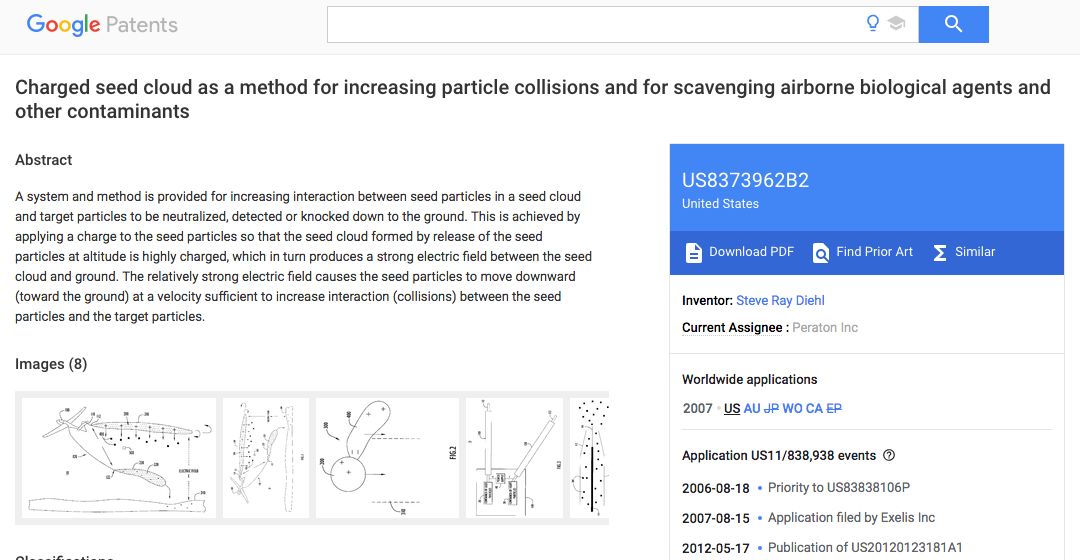Download PDF of the patent
This screenshot has height=560, width=1080.
click(x=740, y=252)
